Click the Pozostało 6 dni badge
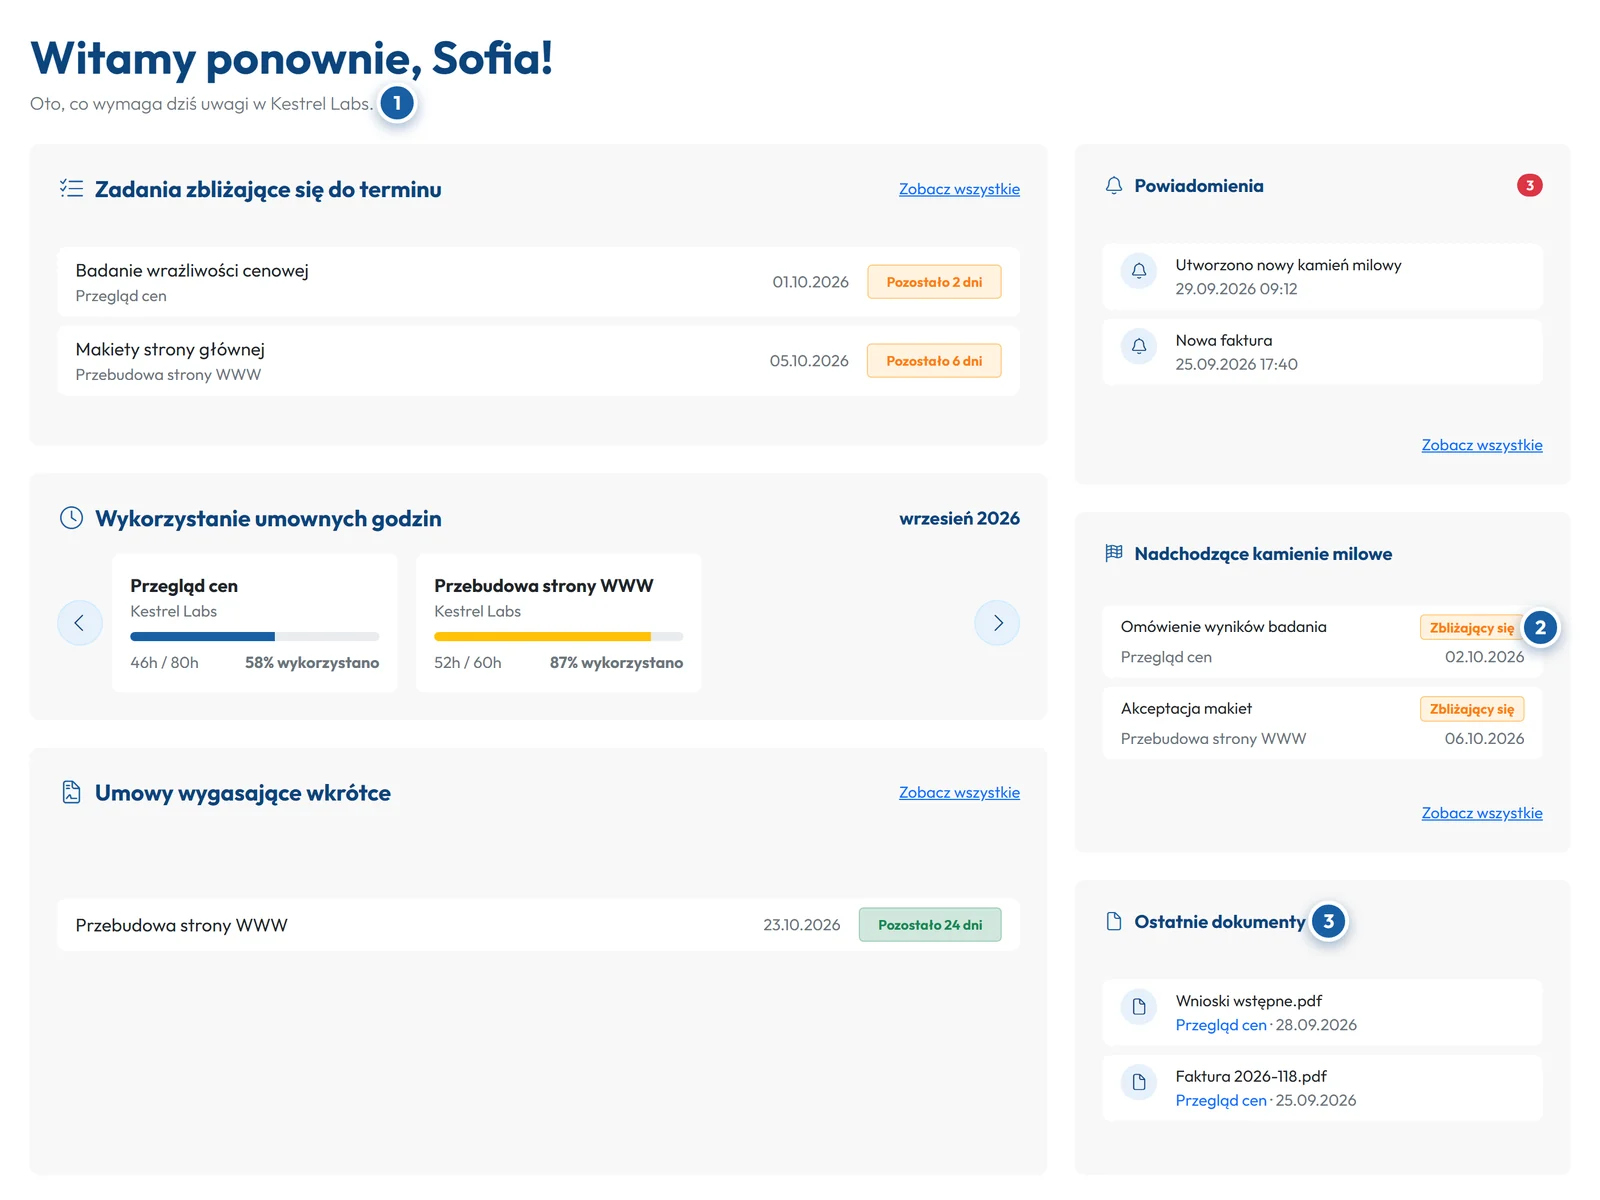Image resolution: width=1600 pixels, height=1200 pixels. 934,361
